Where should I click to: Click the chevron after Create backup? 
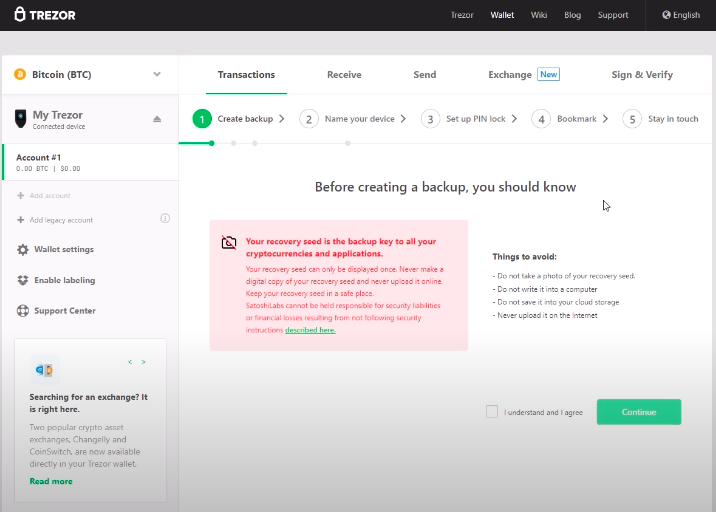[x=282, y=119]
